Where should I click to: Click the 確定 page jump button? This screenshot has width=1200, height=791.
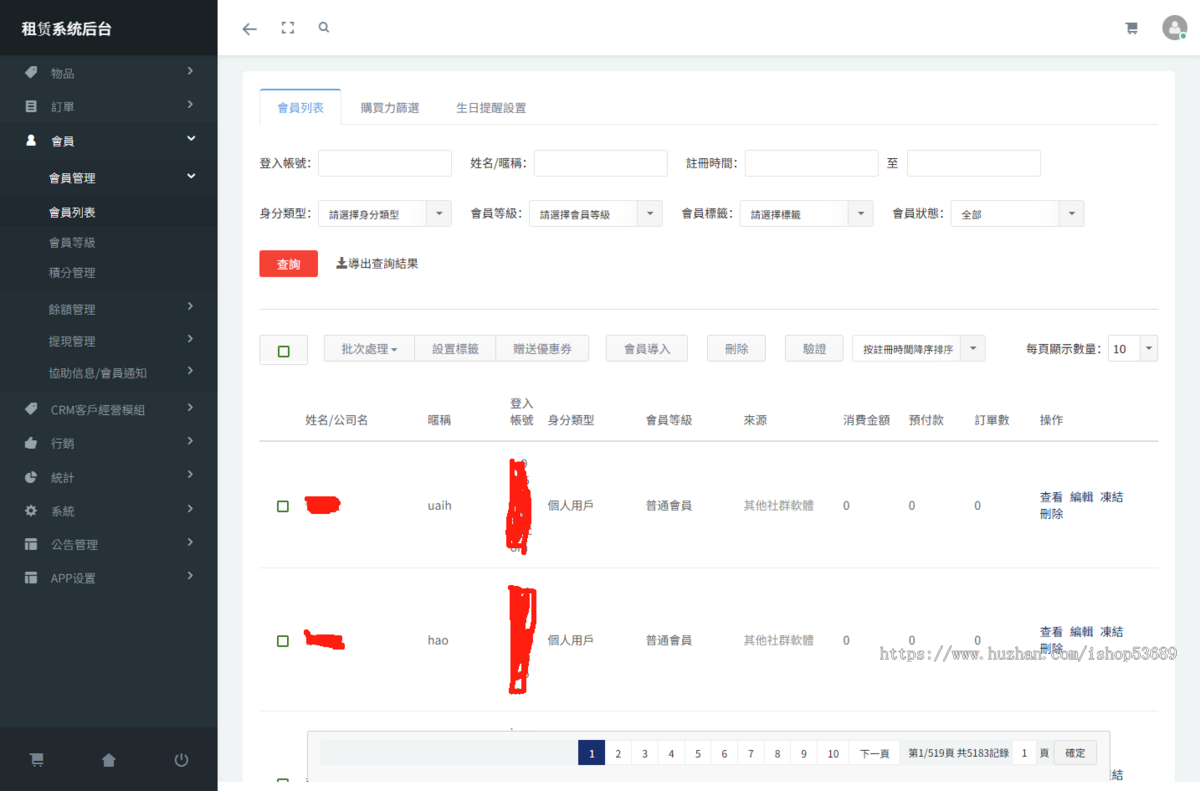(1075, 753)
